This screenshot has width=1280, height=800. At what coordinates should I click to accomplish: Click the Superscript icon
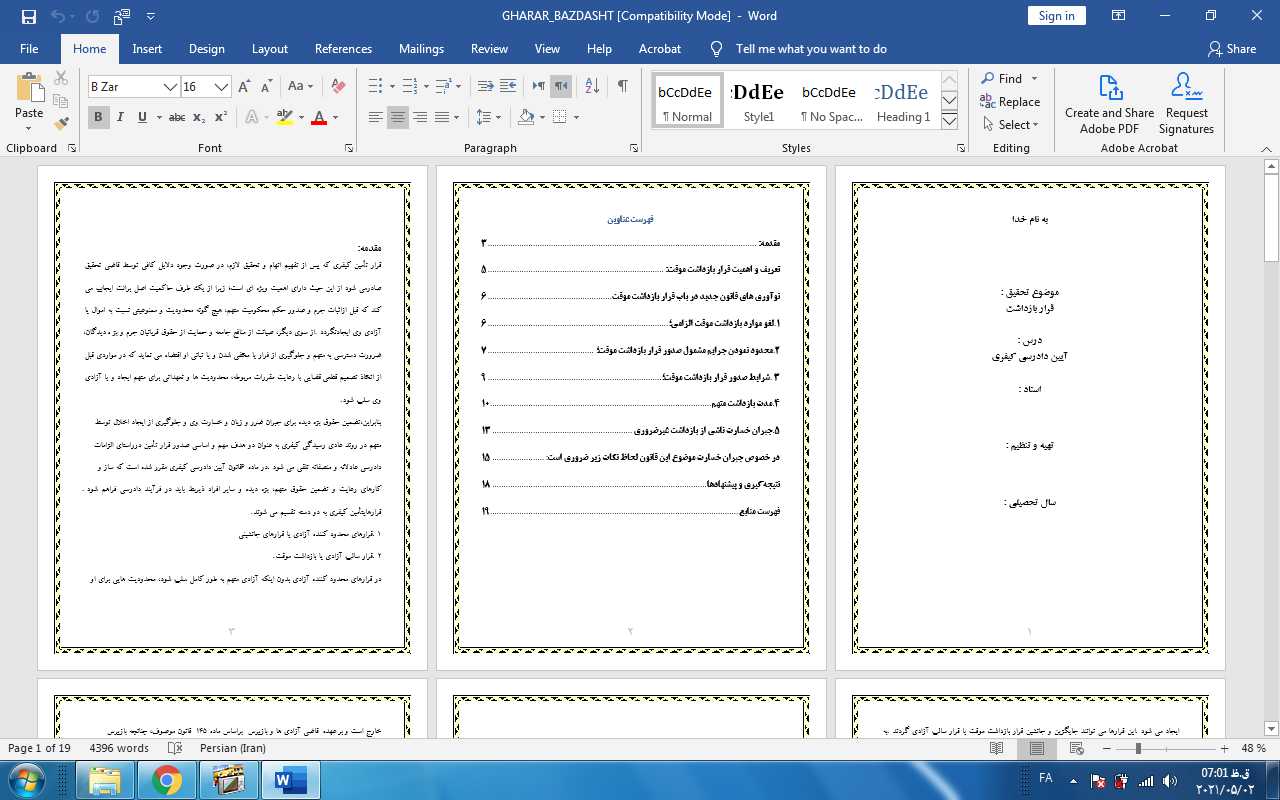(220, 117)
